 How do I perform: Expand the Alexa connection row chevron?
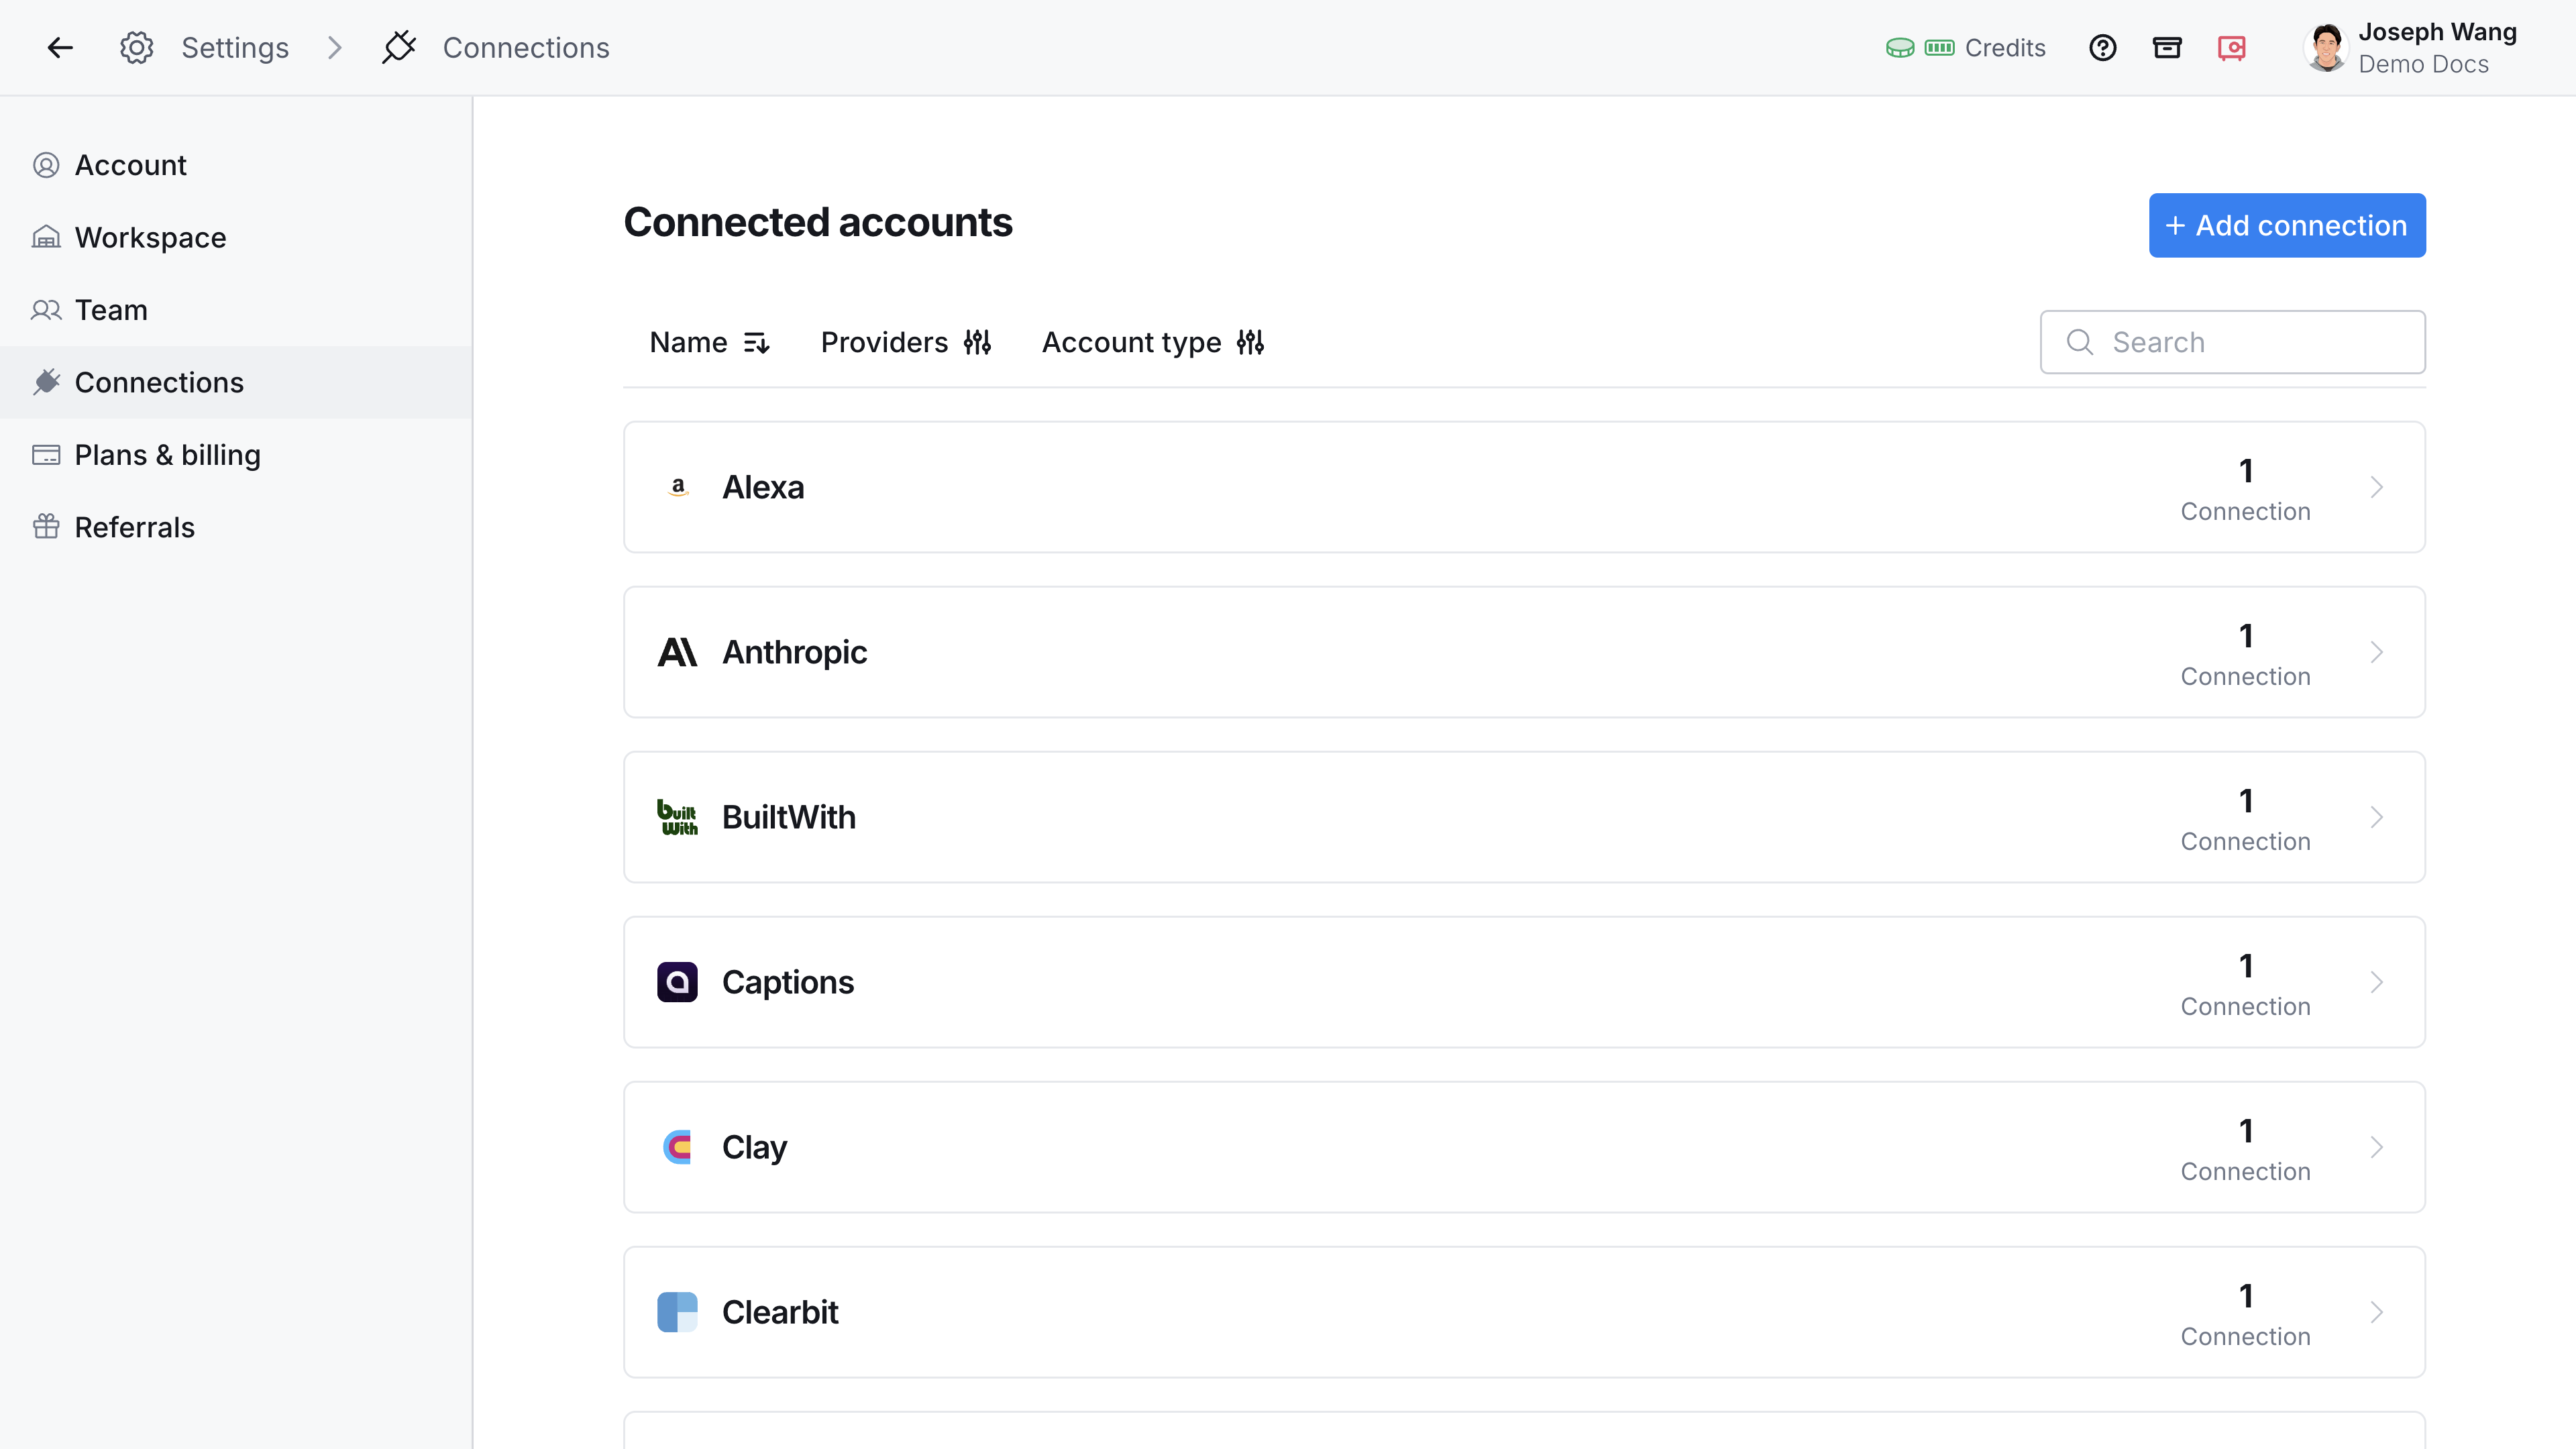[x=2377, y=487]
